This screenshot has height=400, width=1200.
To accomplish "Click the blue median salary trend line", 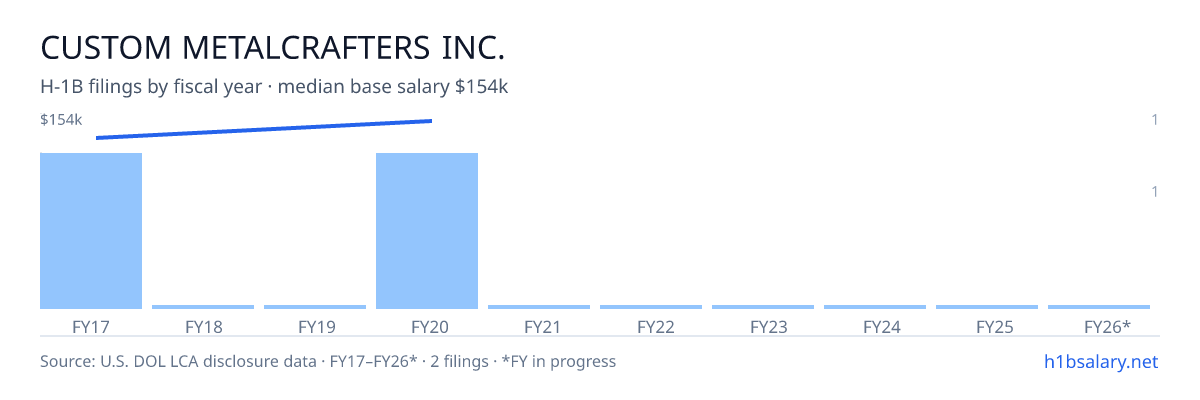I will click(264, 129).
